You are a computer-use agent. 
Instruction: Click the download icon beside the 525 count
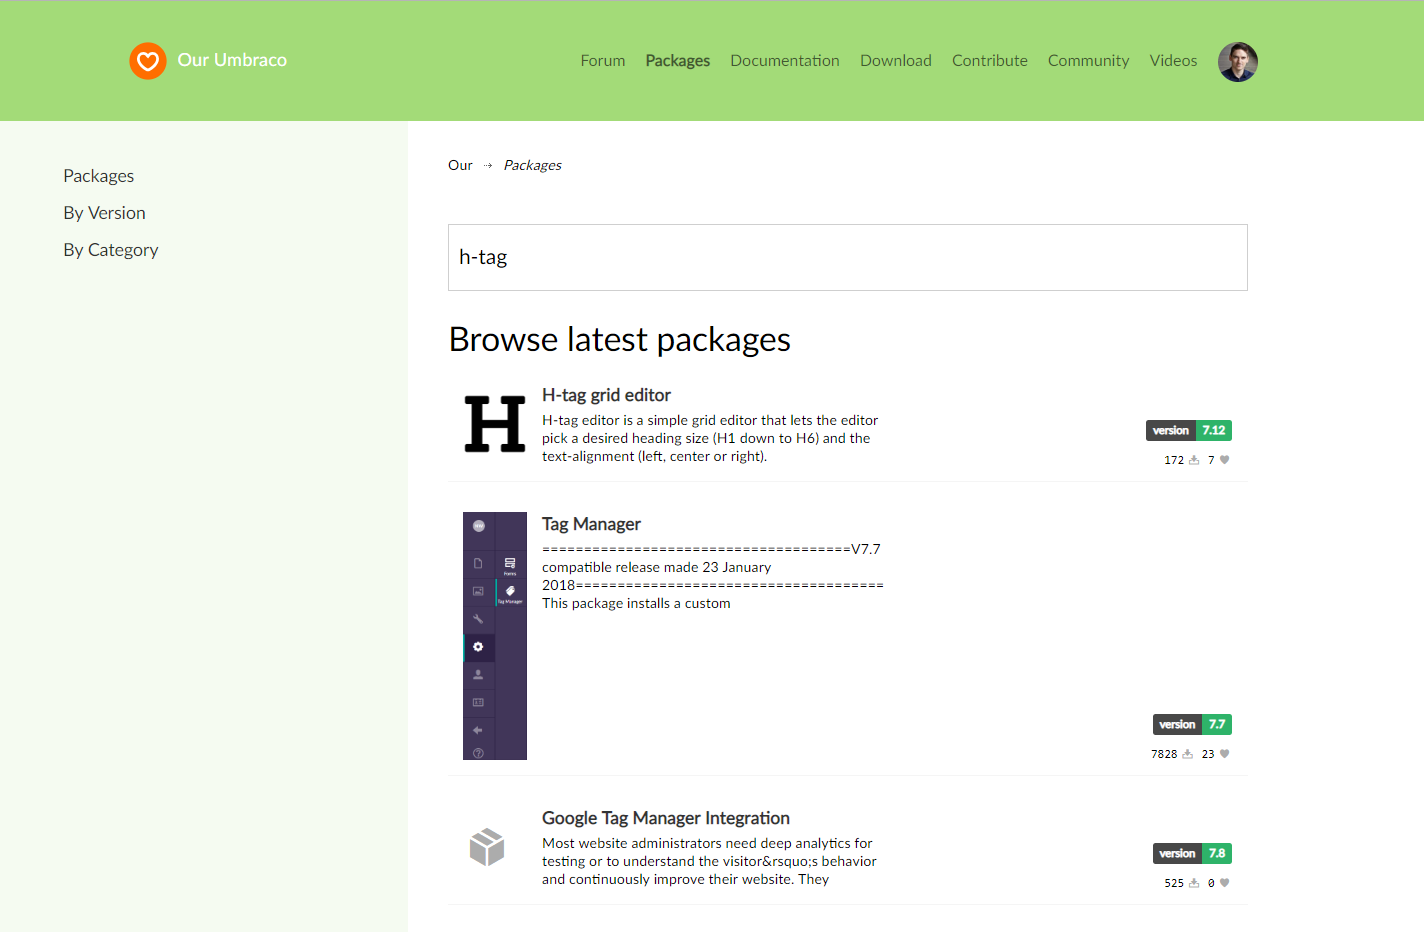click(1191, 882)
